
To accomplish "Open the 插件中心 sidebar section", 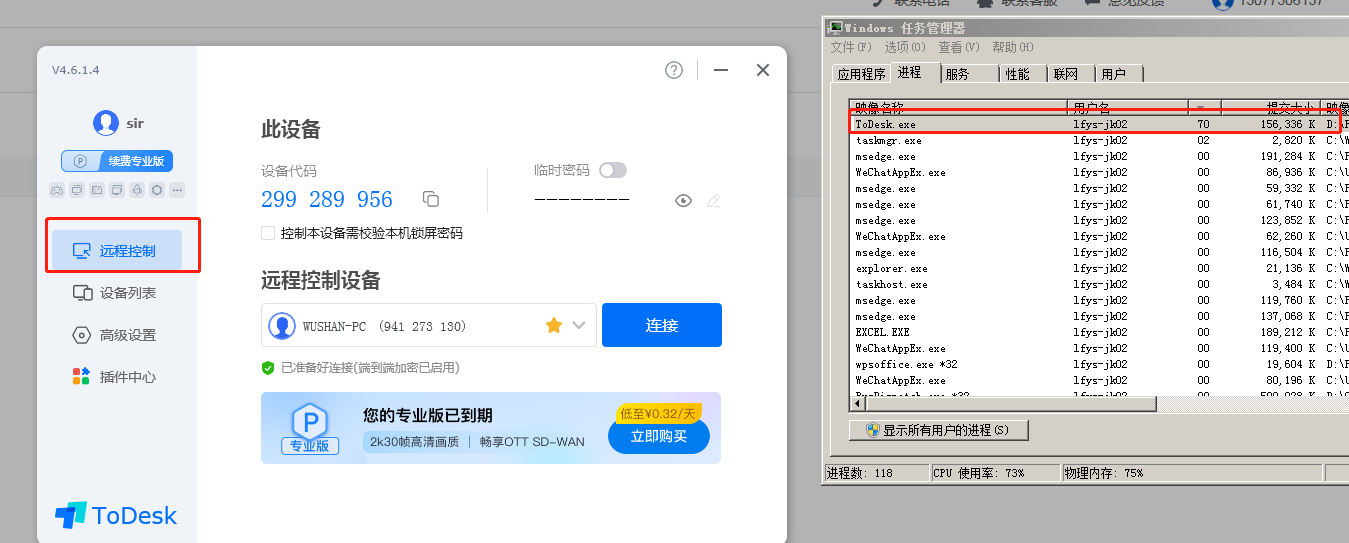I will pyautogui.click(x=117, y=377).
